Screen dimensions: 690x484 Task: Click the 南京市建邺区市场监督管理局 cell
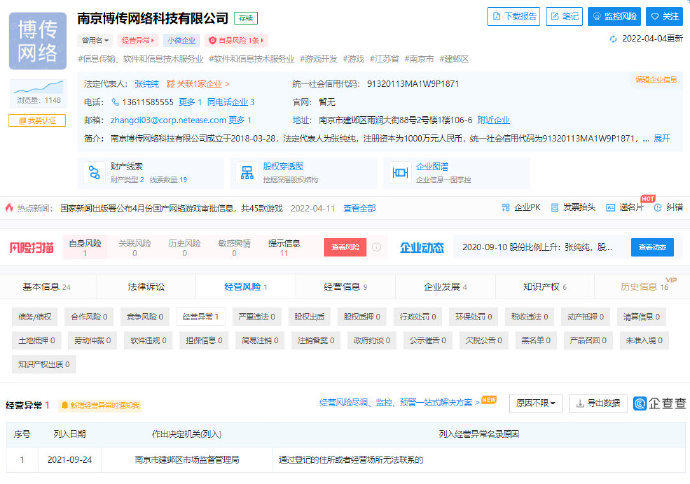pos(187,460)
